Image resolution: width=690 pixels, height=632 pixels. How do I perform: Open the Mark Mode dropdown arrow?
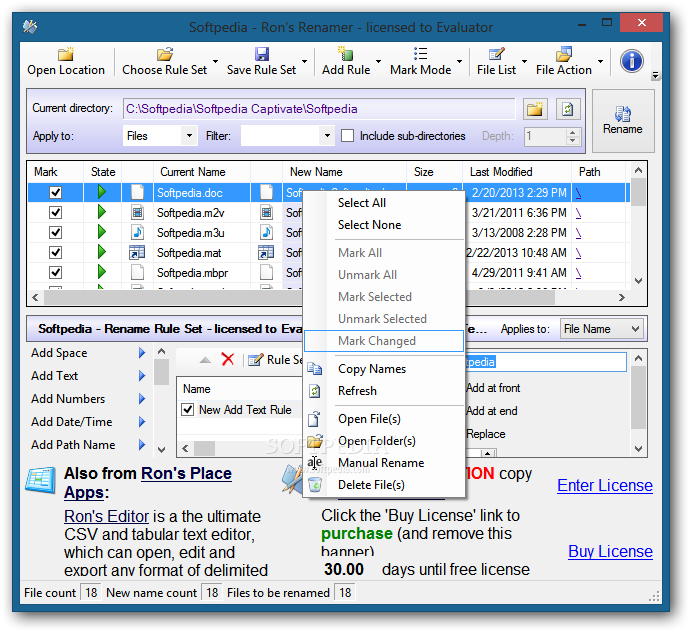pyautogui.click(x=459, y=61)
